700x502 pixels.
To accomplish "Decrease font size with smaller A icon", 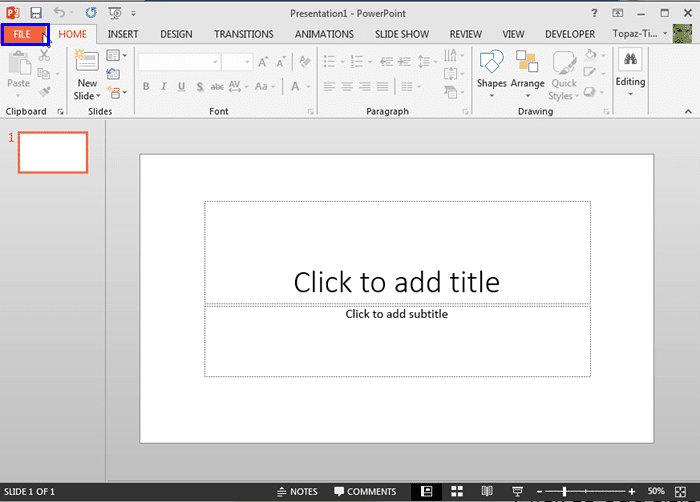I will coord(280,62).
